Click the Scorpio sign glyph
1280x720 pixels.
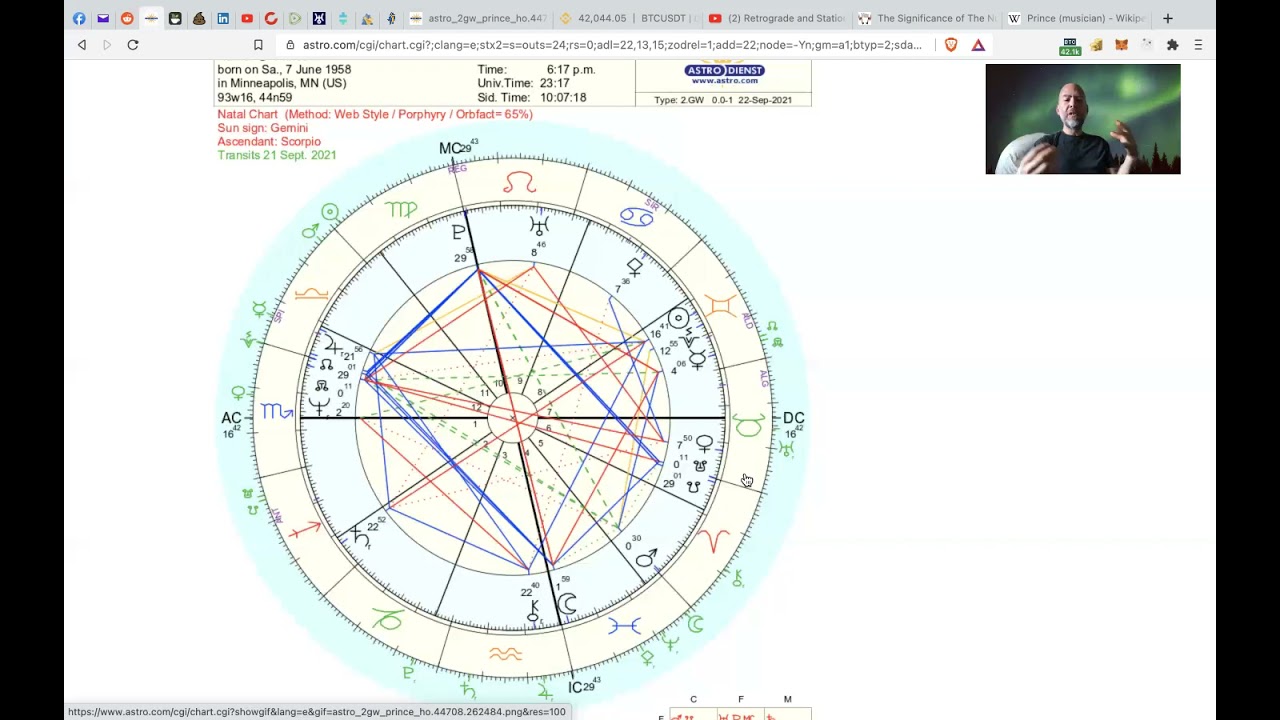pos(277,411)
